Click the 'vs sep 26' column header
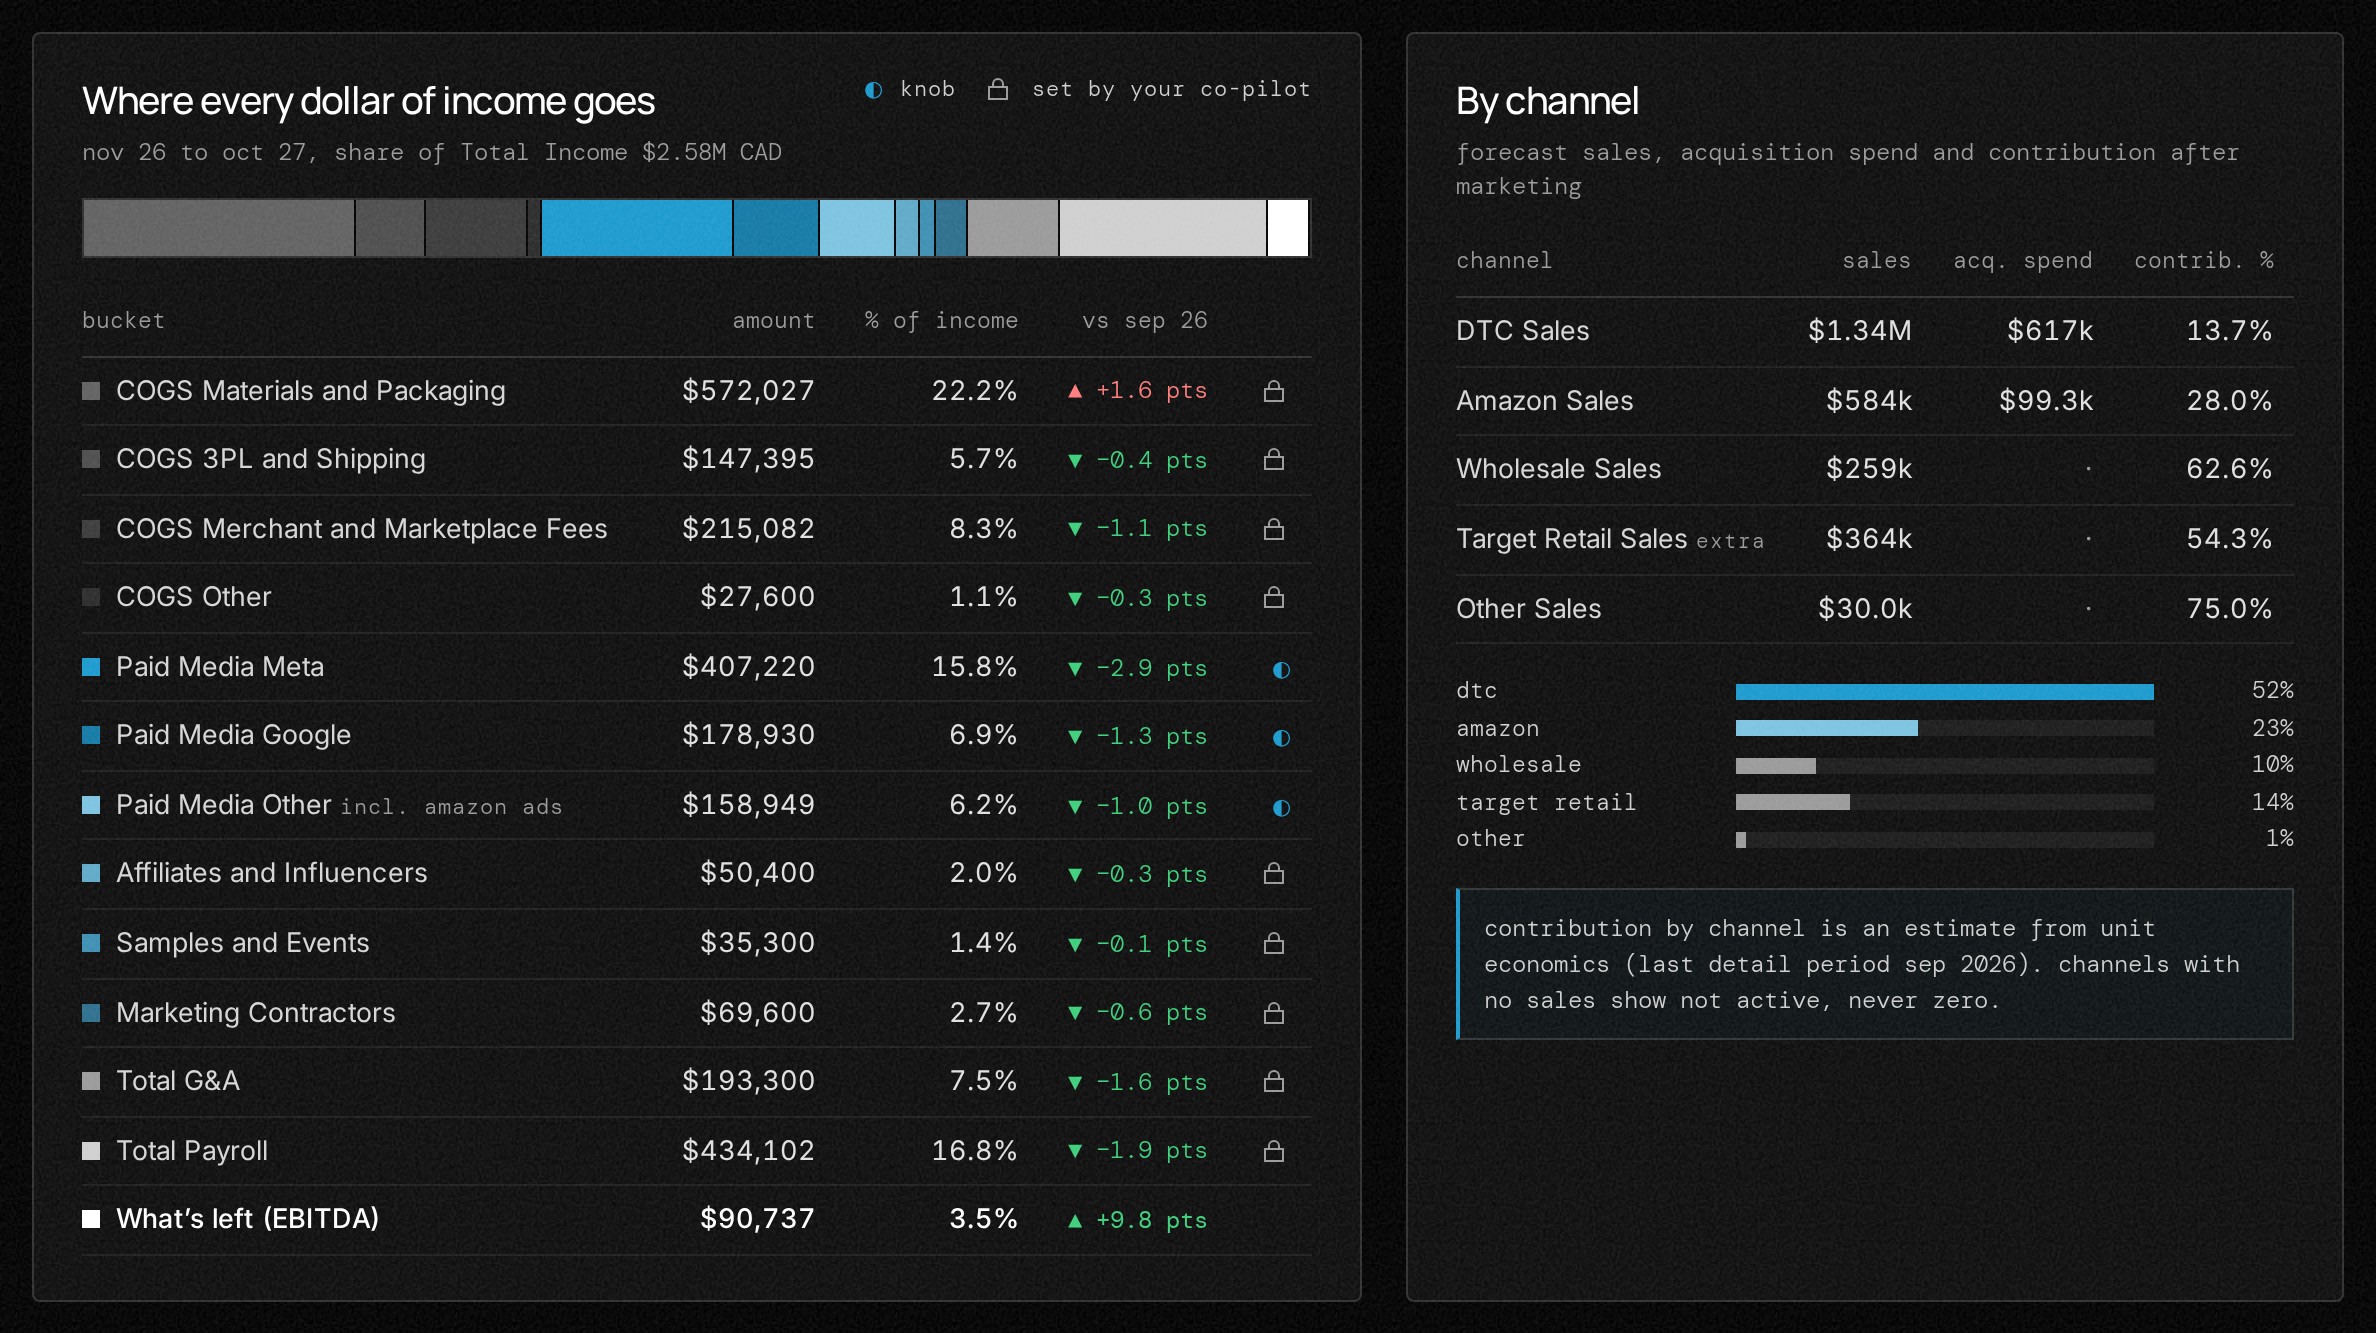The height and width of the screenshot is (1333, 2376). pyautogui.click(x=1144, y=320)
